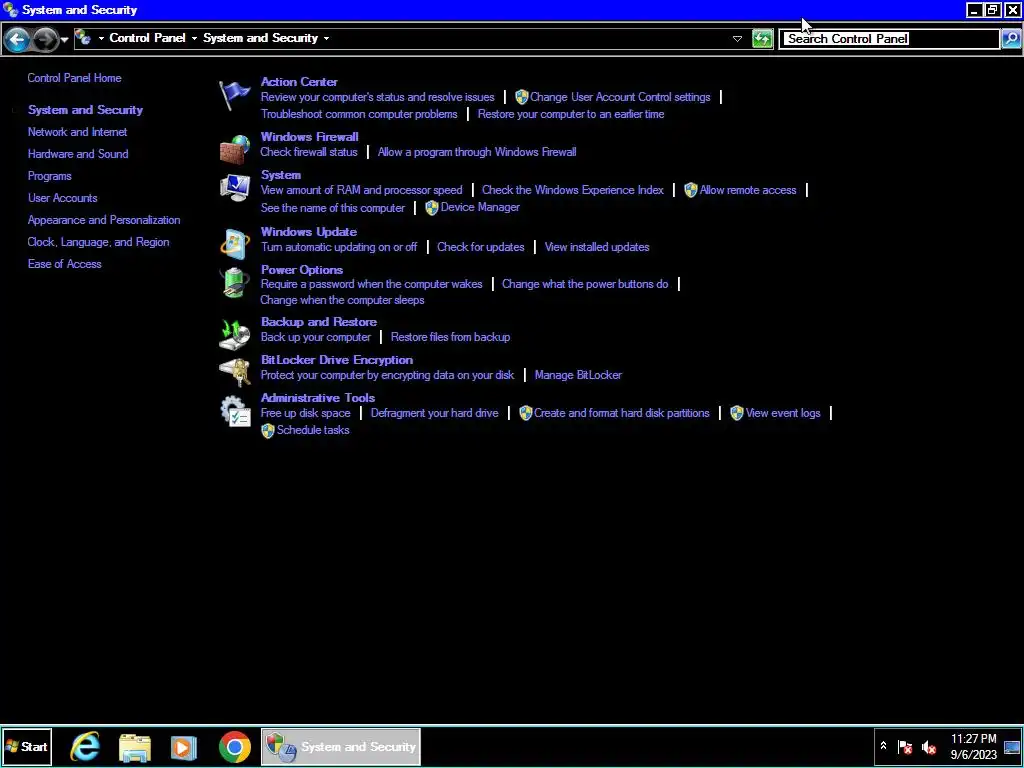Open Internet Explorer from the taskbar

point(86,746)
